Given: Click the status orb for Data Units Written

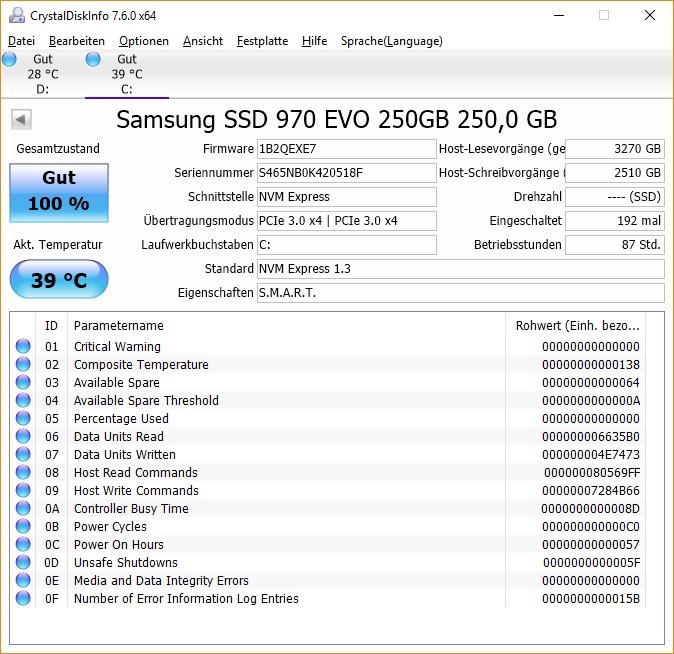Looking at the screenshot, I should pyautogui.click(x=23, y=454).
